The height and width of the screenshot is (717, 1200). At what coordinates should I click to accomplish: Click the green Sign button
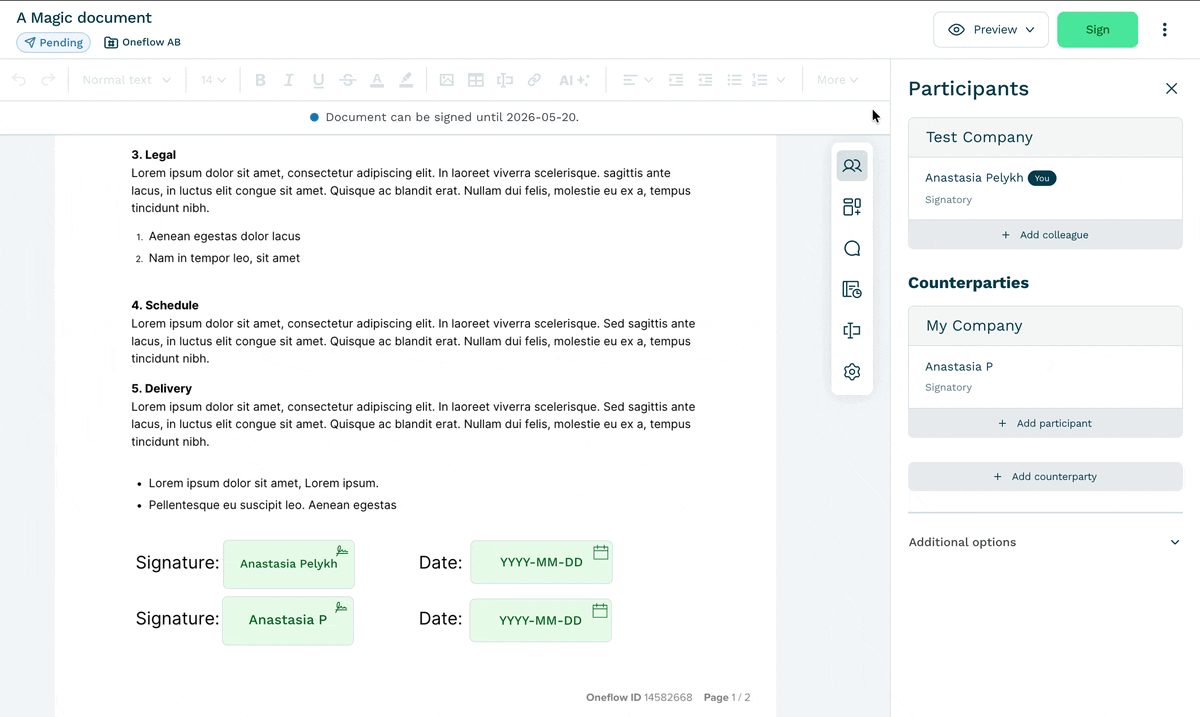[x=1097, y=30]
